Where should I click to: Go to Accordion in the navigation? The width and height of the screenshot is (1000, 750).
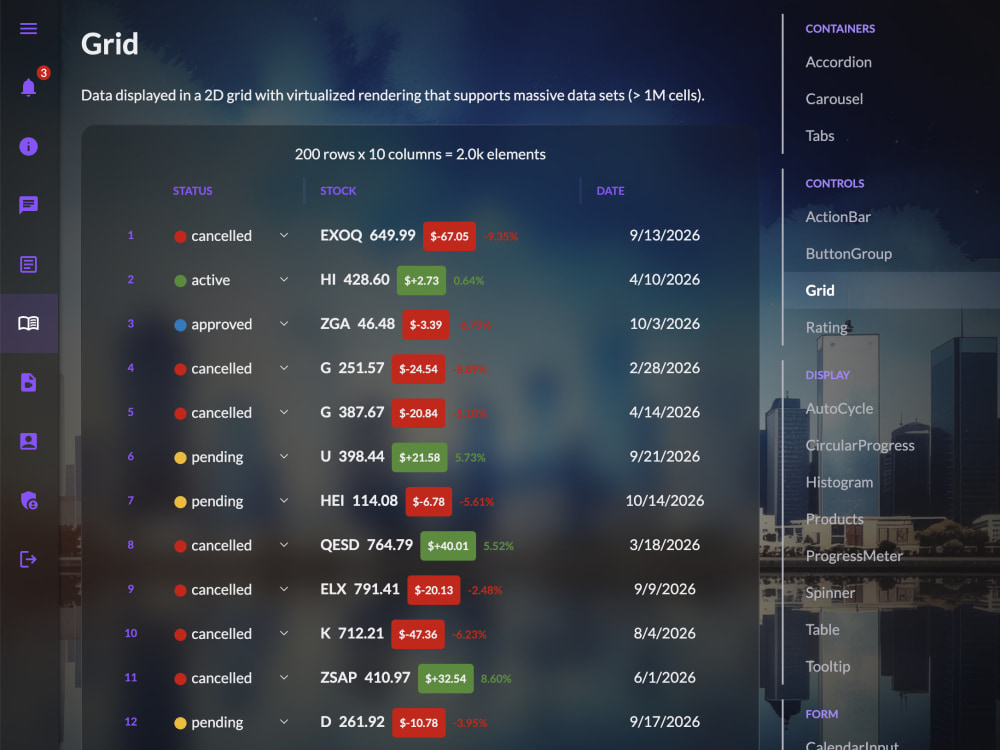[x=838, y=62]
